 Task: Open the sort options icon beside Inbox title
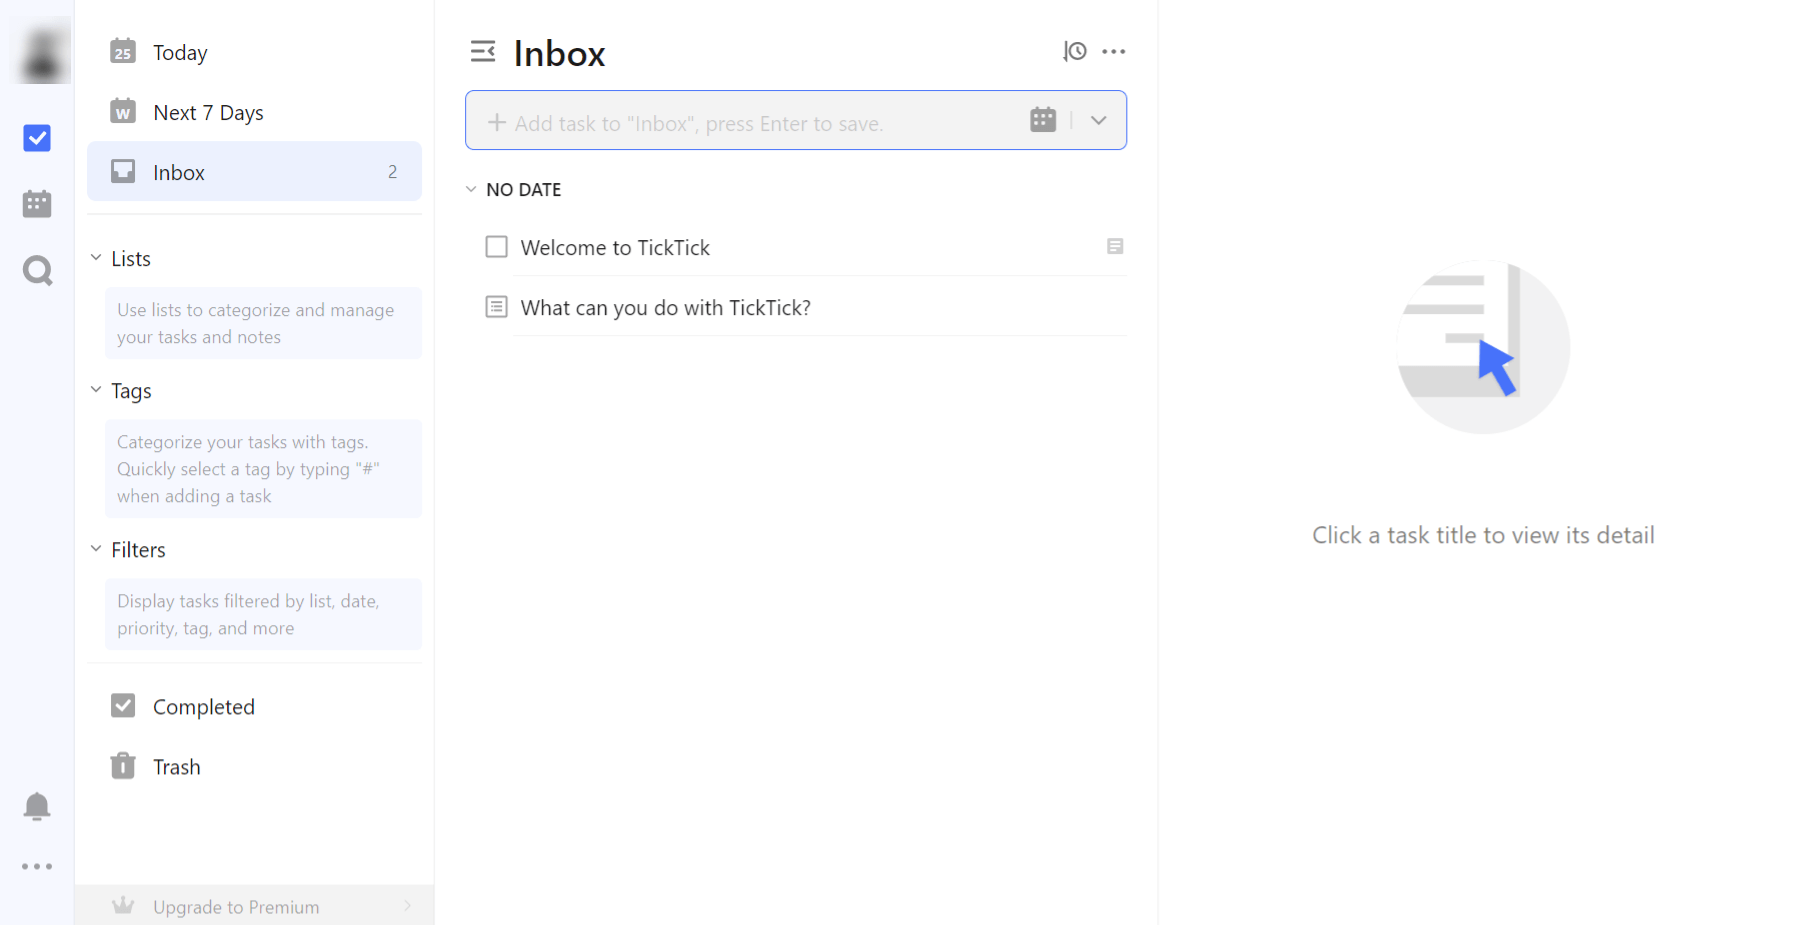click(x=1075, y=51)
